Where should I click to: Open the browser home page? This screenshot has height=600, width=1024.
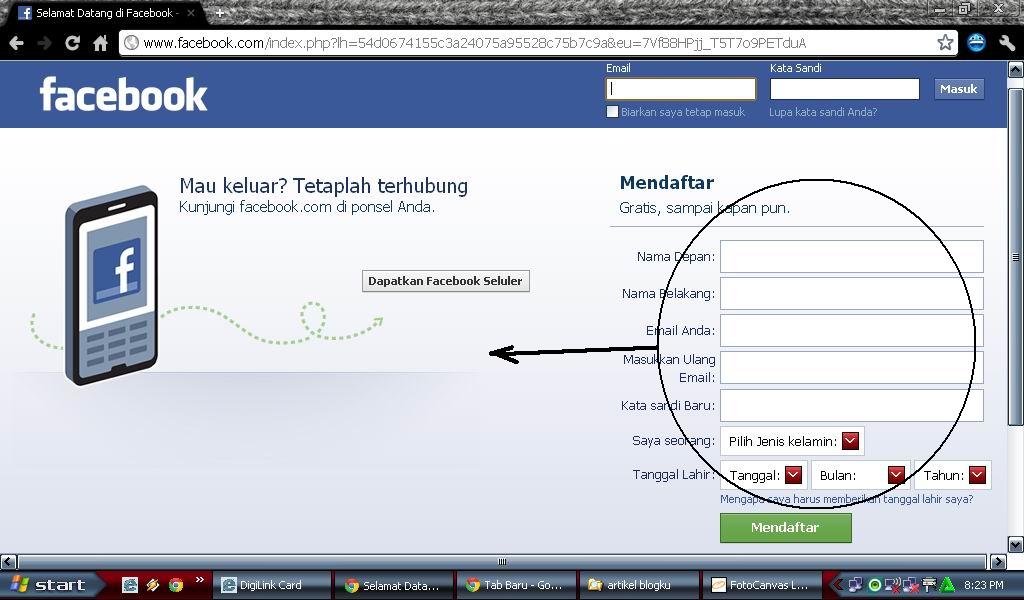click(99, 43)
